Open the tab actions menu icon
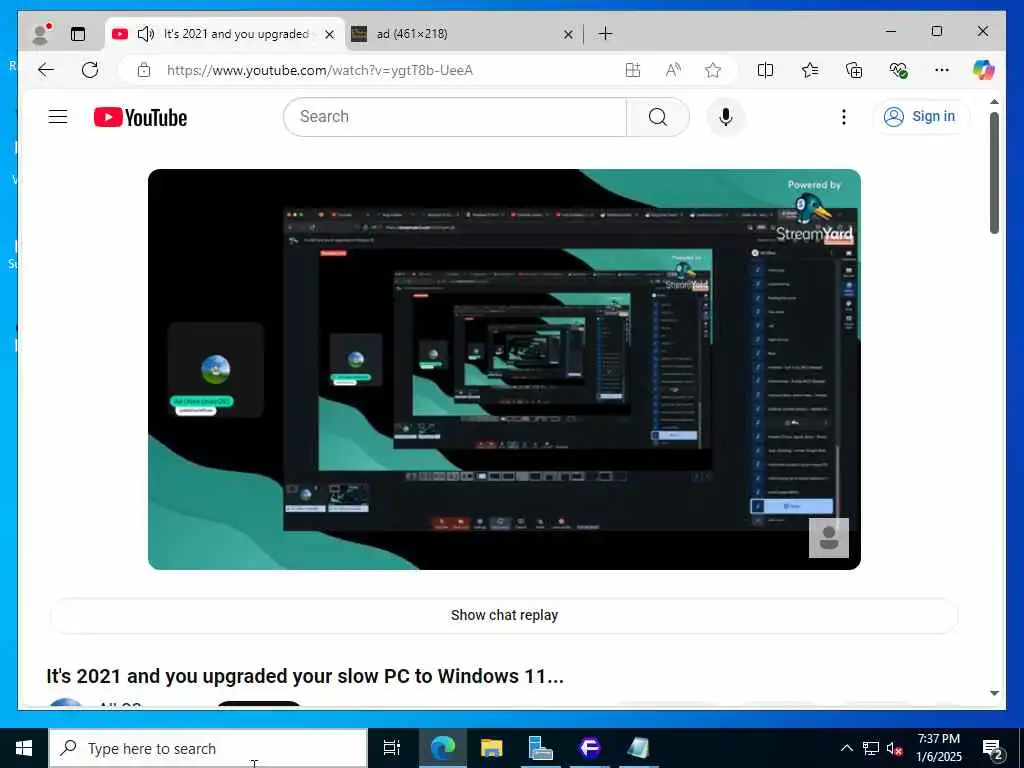The height and width of the screenshot is (768, 1024). (78, 34)
